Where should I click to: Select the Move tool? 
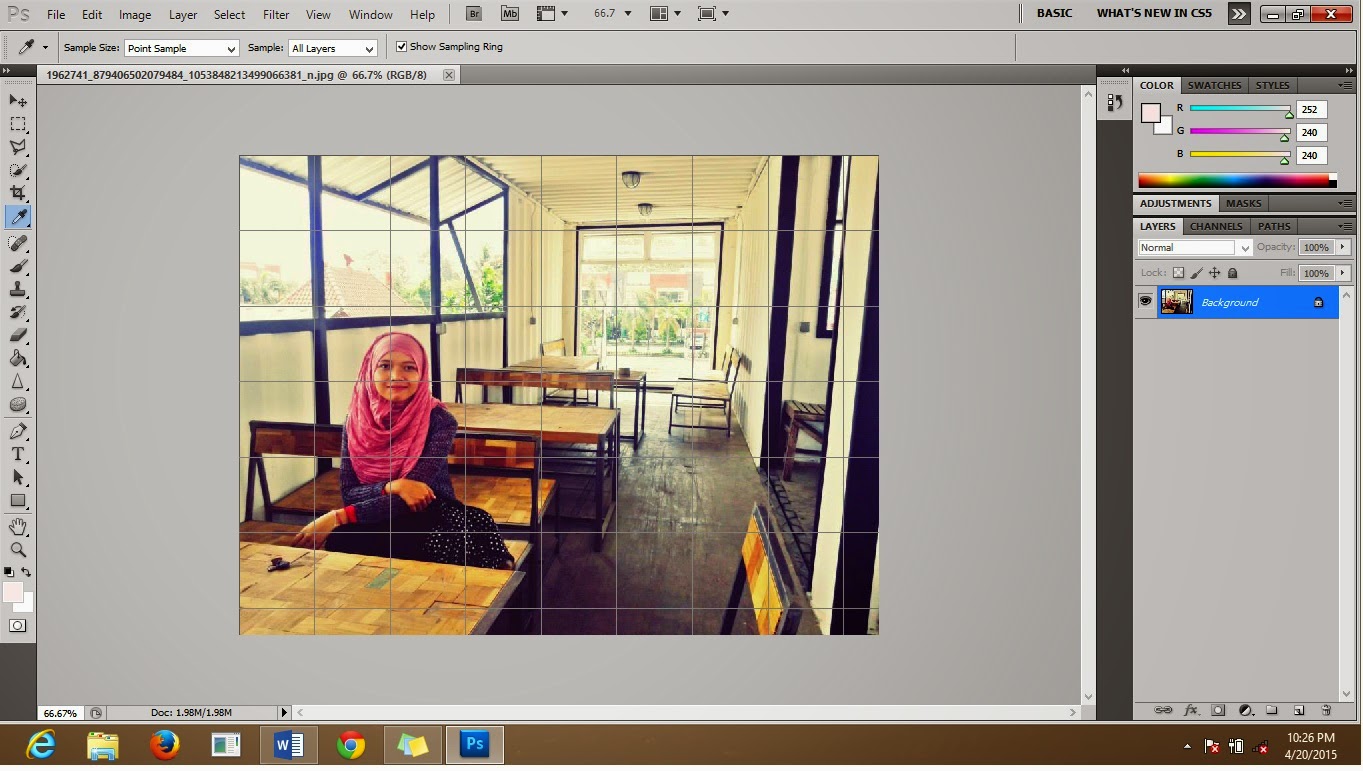pos(18,100)
